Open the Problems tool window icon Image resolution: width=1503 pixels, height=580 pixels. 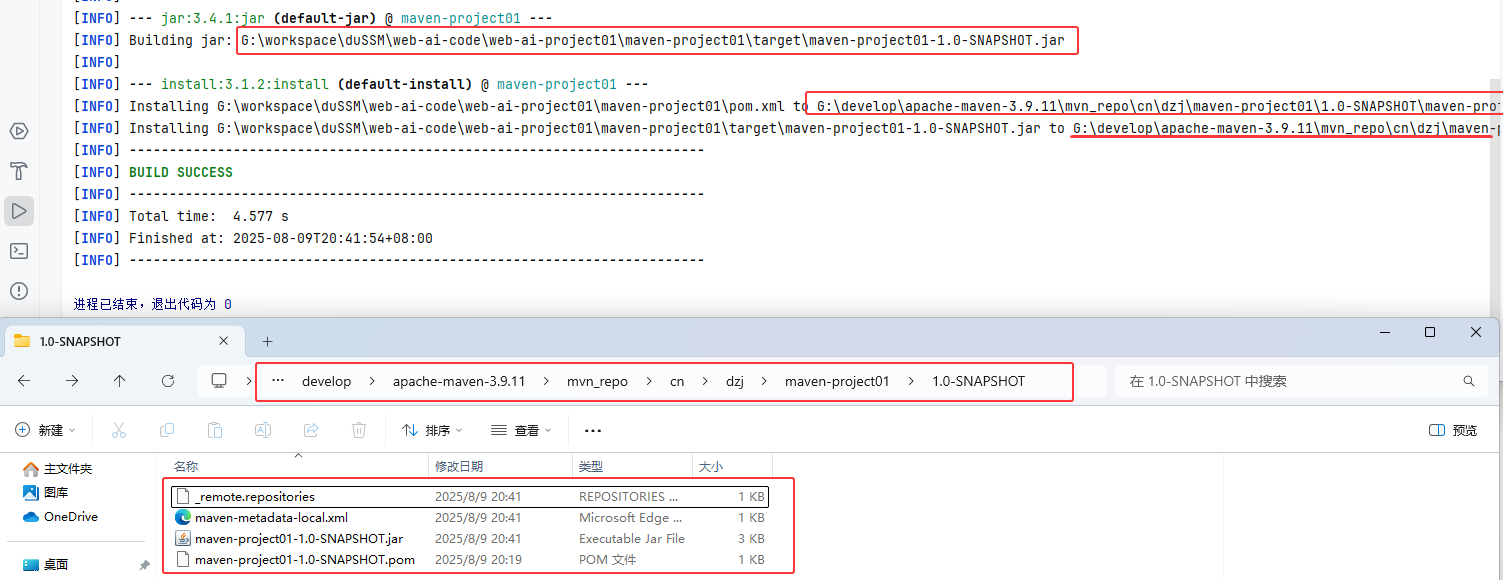coord(18,291)
